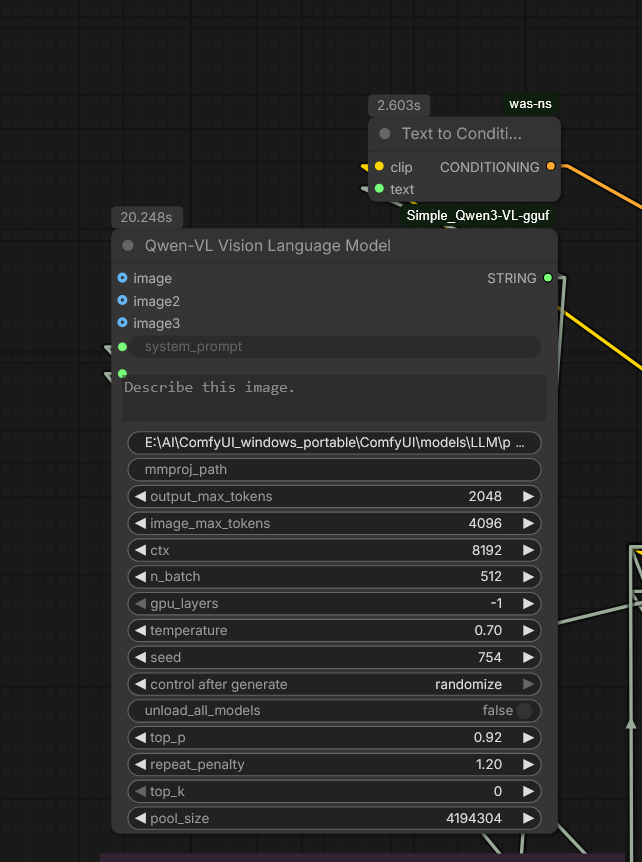Click the yellow clip input socket
642x862 pixels.
point(379,166)
